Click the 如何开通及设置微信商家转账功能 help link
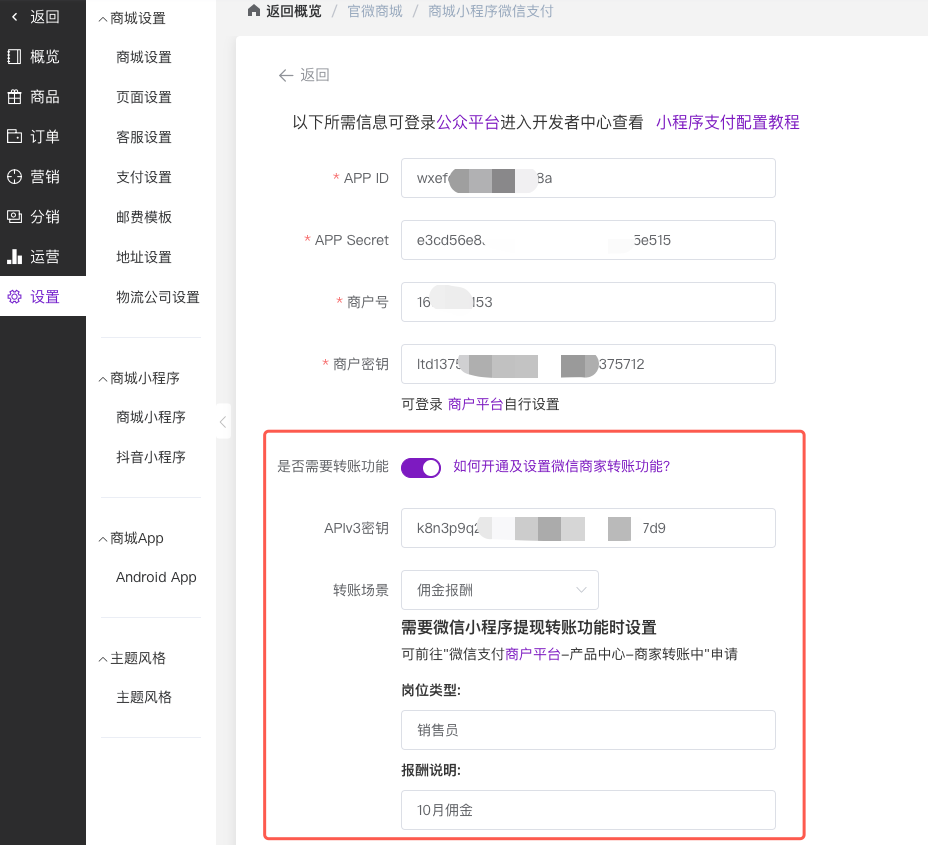The image size is (928, 845). [561, 466]
